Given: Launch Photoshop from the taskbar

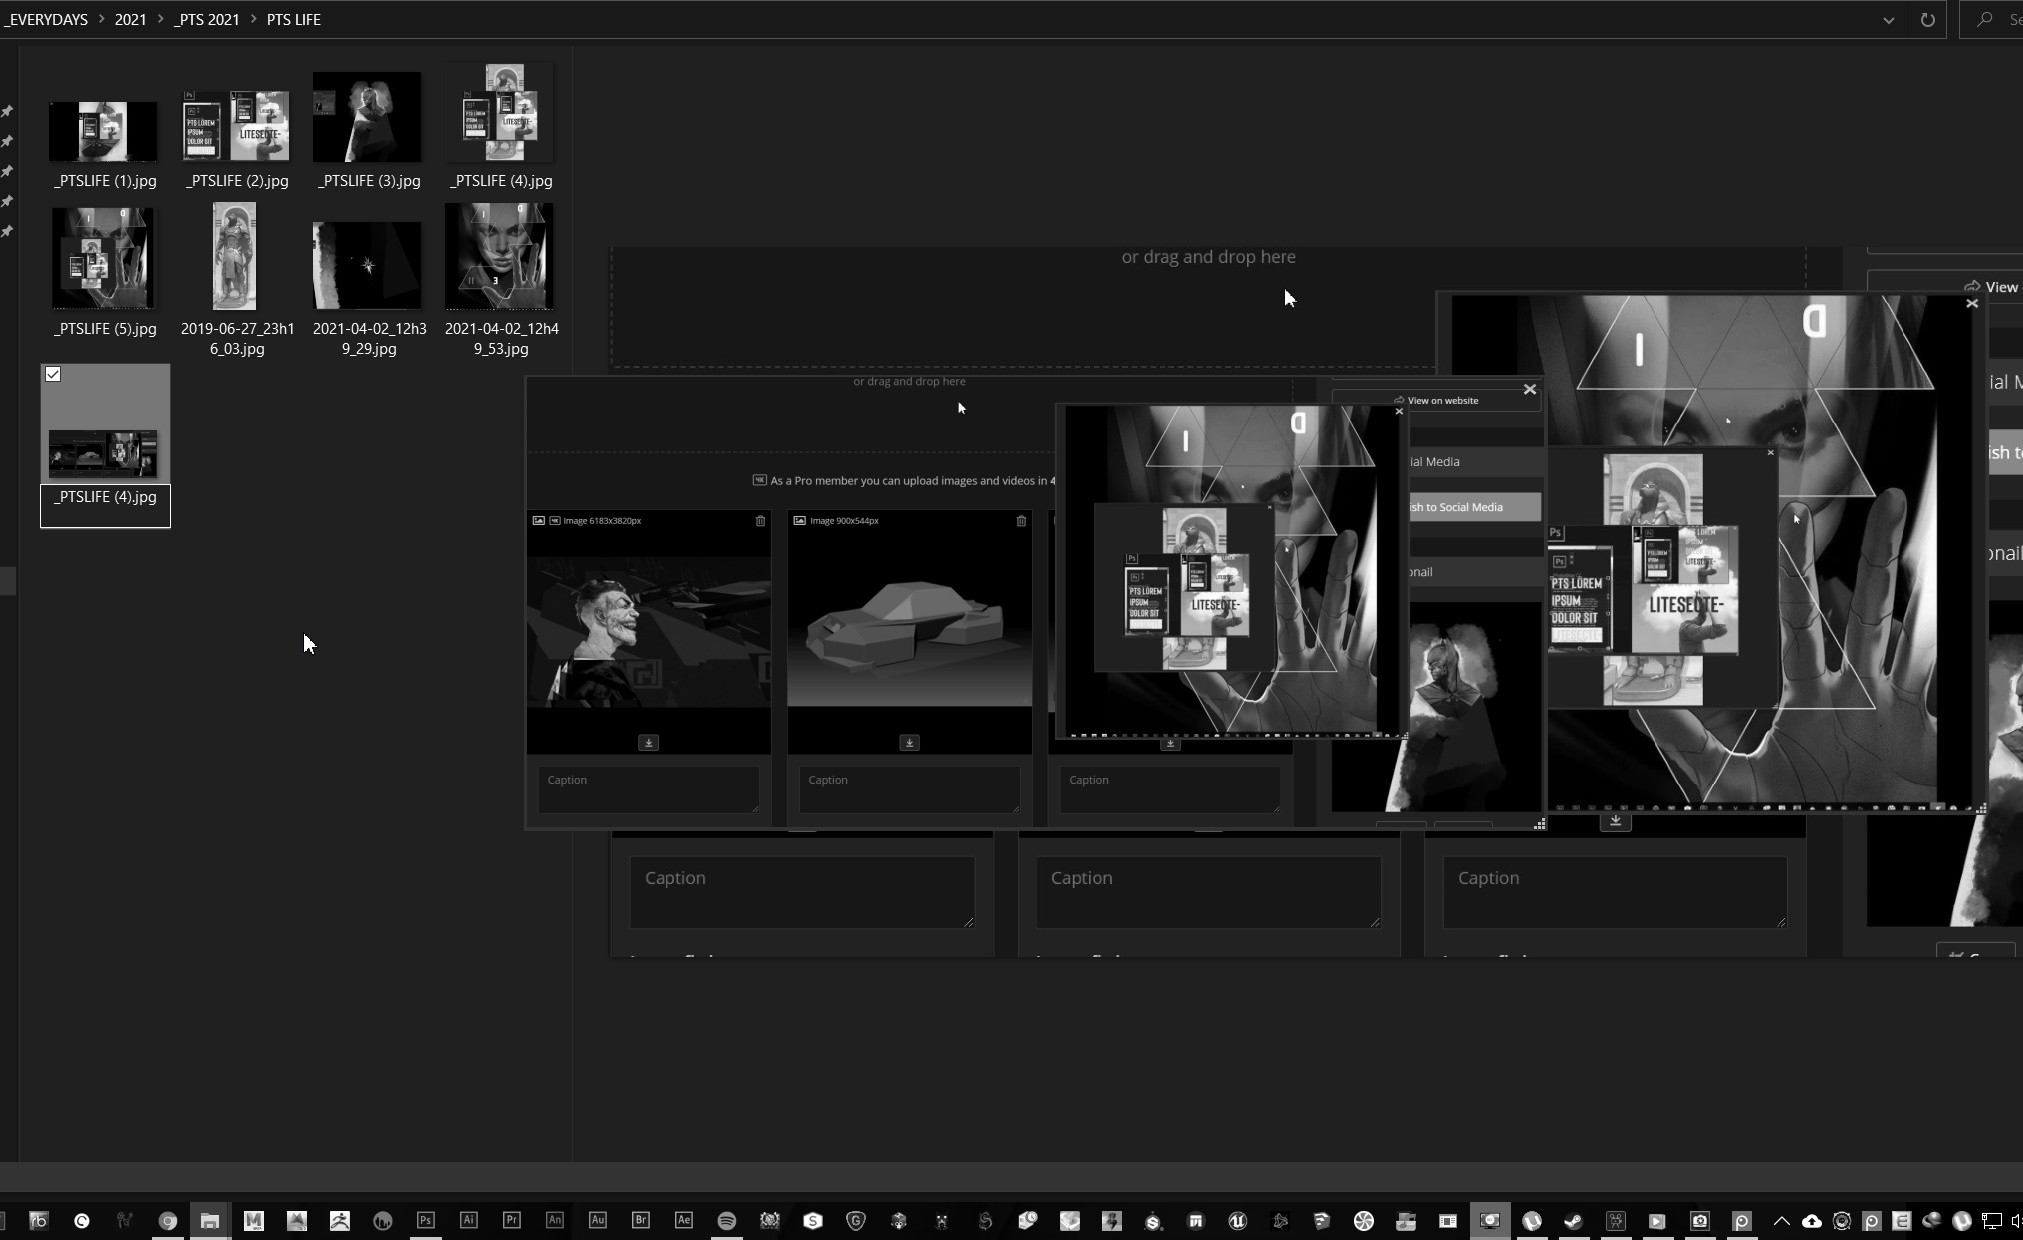Looking at the screenshot, I should (x=425, y=1220).
